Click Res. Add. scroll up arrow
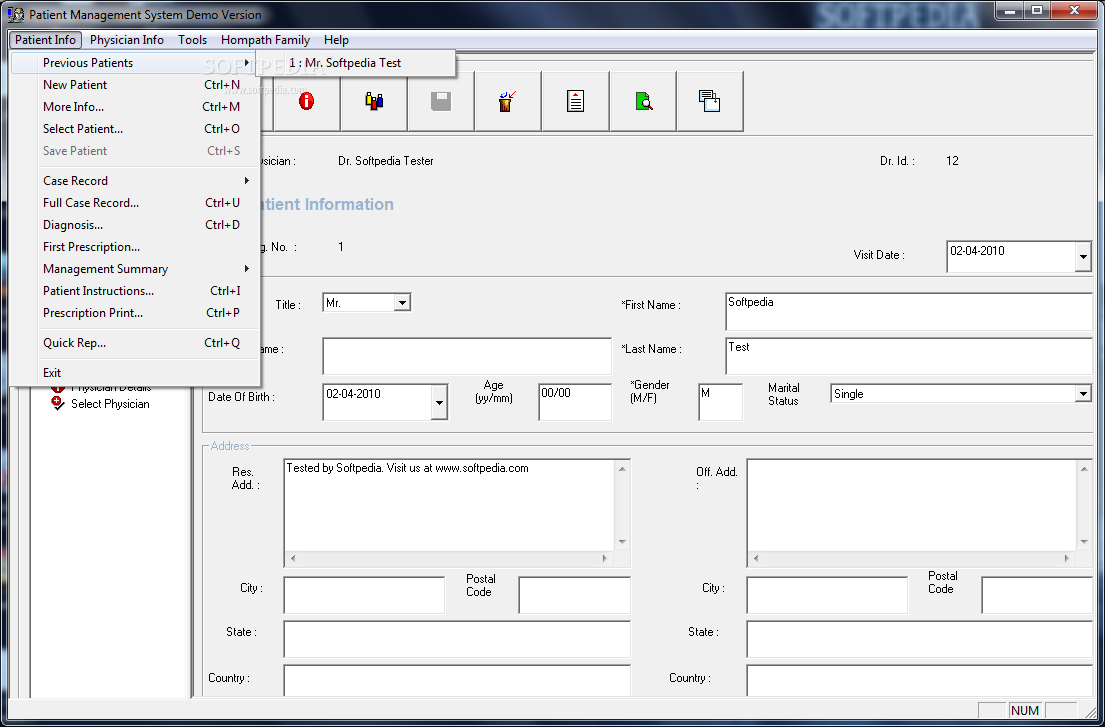 click(622, 468)
